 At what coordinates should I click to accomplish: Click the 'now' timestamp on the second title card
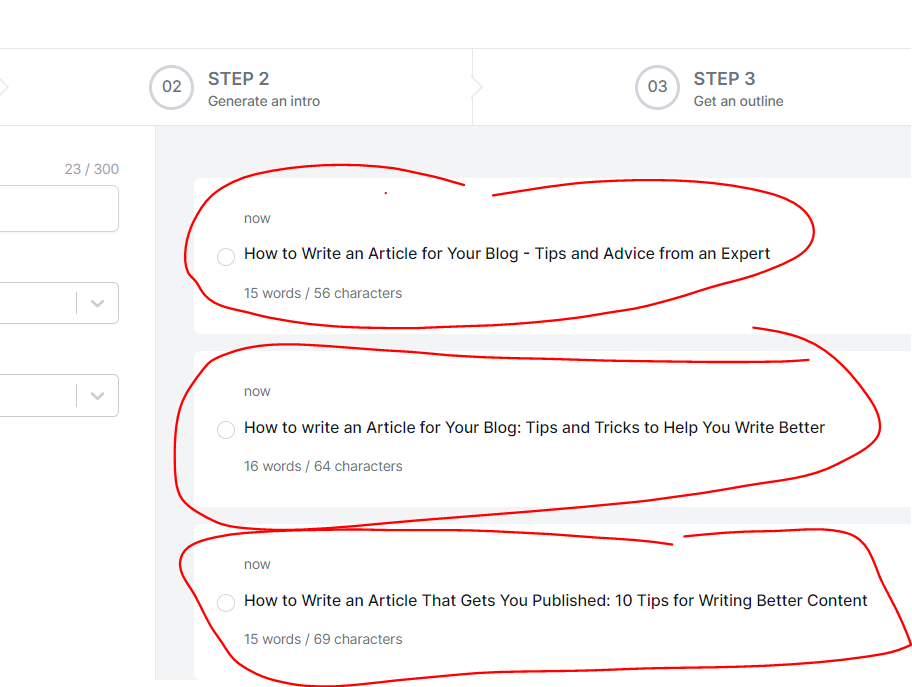(x=257, y=391)
